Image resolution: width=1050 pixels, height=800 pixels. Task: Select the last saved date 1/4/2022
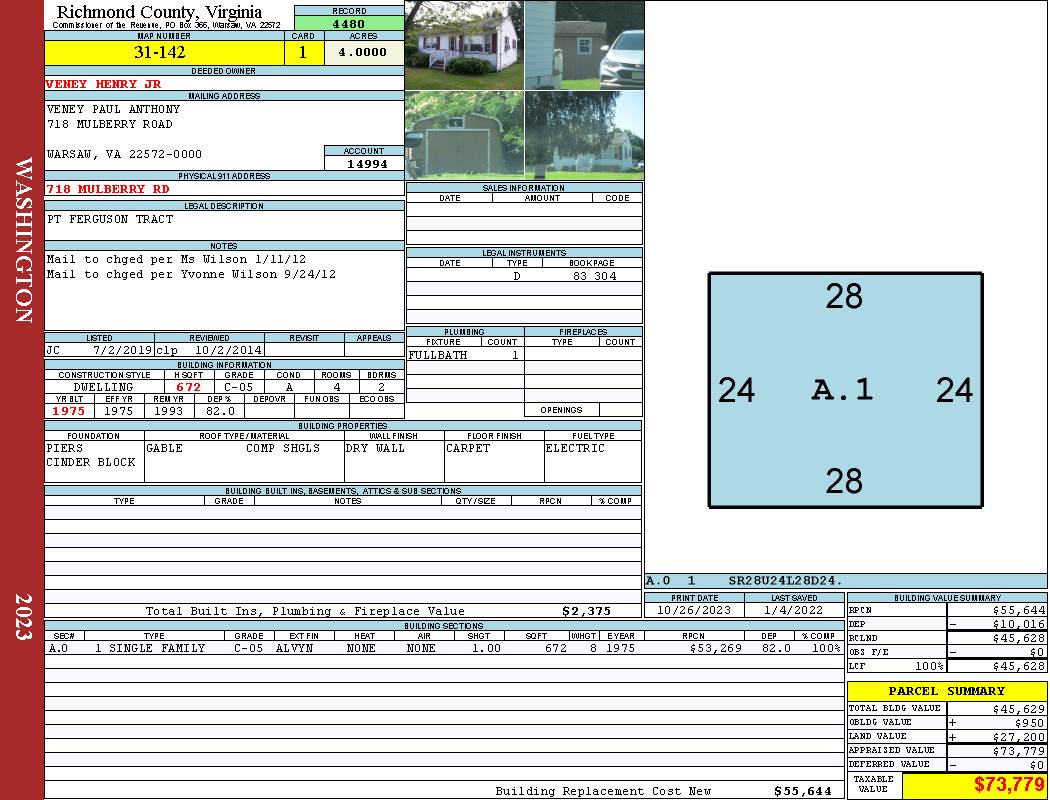pos(794,611)
